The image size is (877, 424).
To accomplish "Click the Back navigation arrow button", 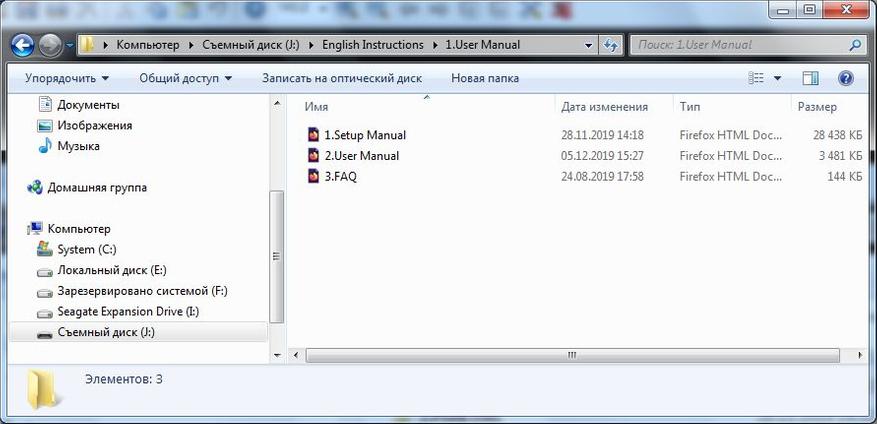I will [23, 45].
